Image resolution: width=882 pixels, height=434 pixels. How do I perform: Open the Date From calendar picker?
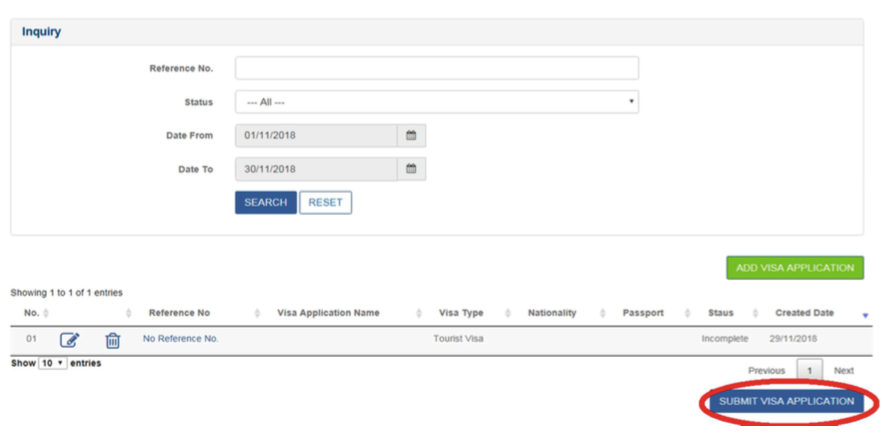click(411, 135)
